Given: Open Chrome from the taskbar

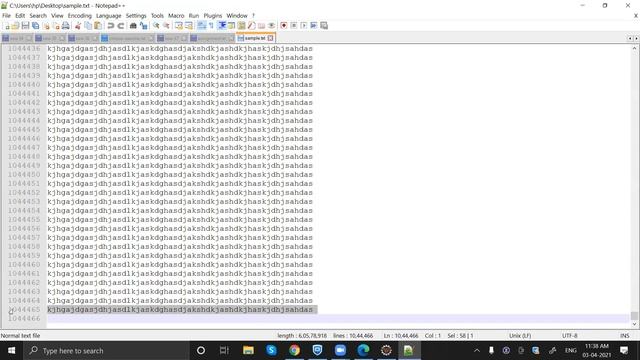Looking at the screenshot, I should click(294, 350).
